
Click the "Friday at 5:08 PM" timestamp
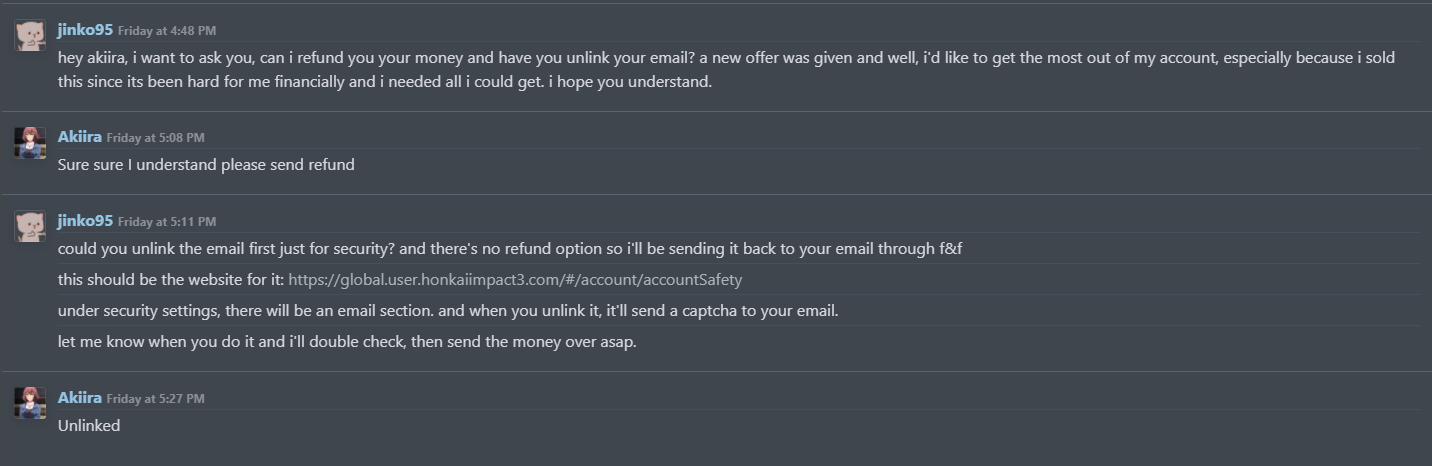point(156,138)
